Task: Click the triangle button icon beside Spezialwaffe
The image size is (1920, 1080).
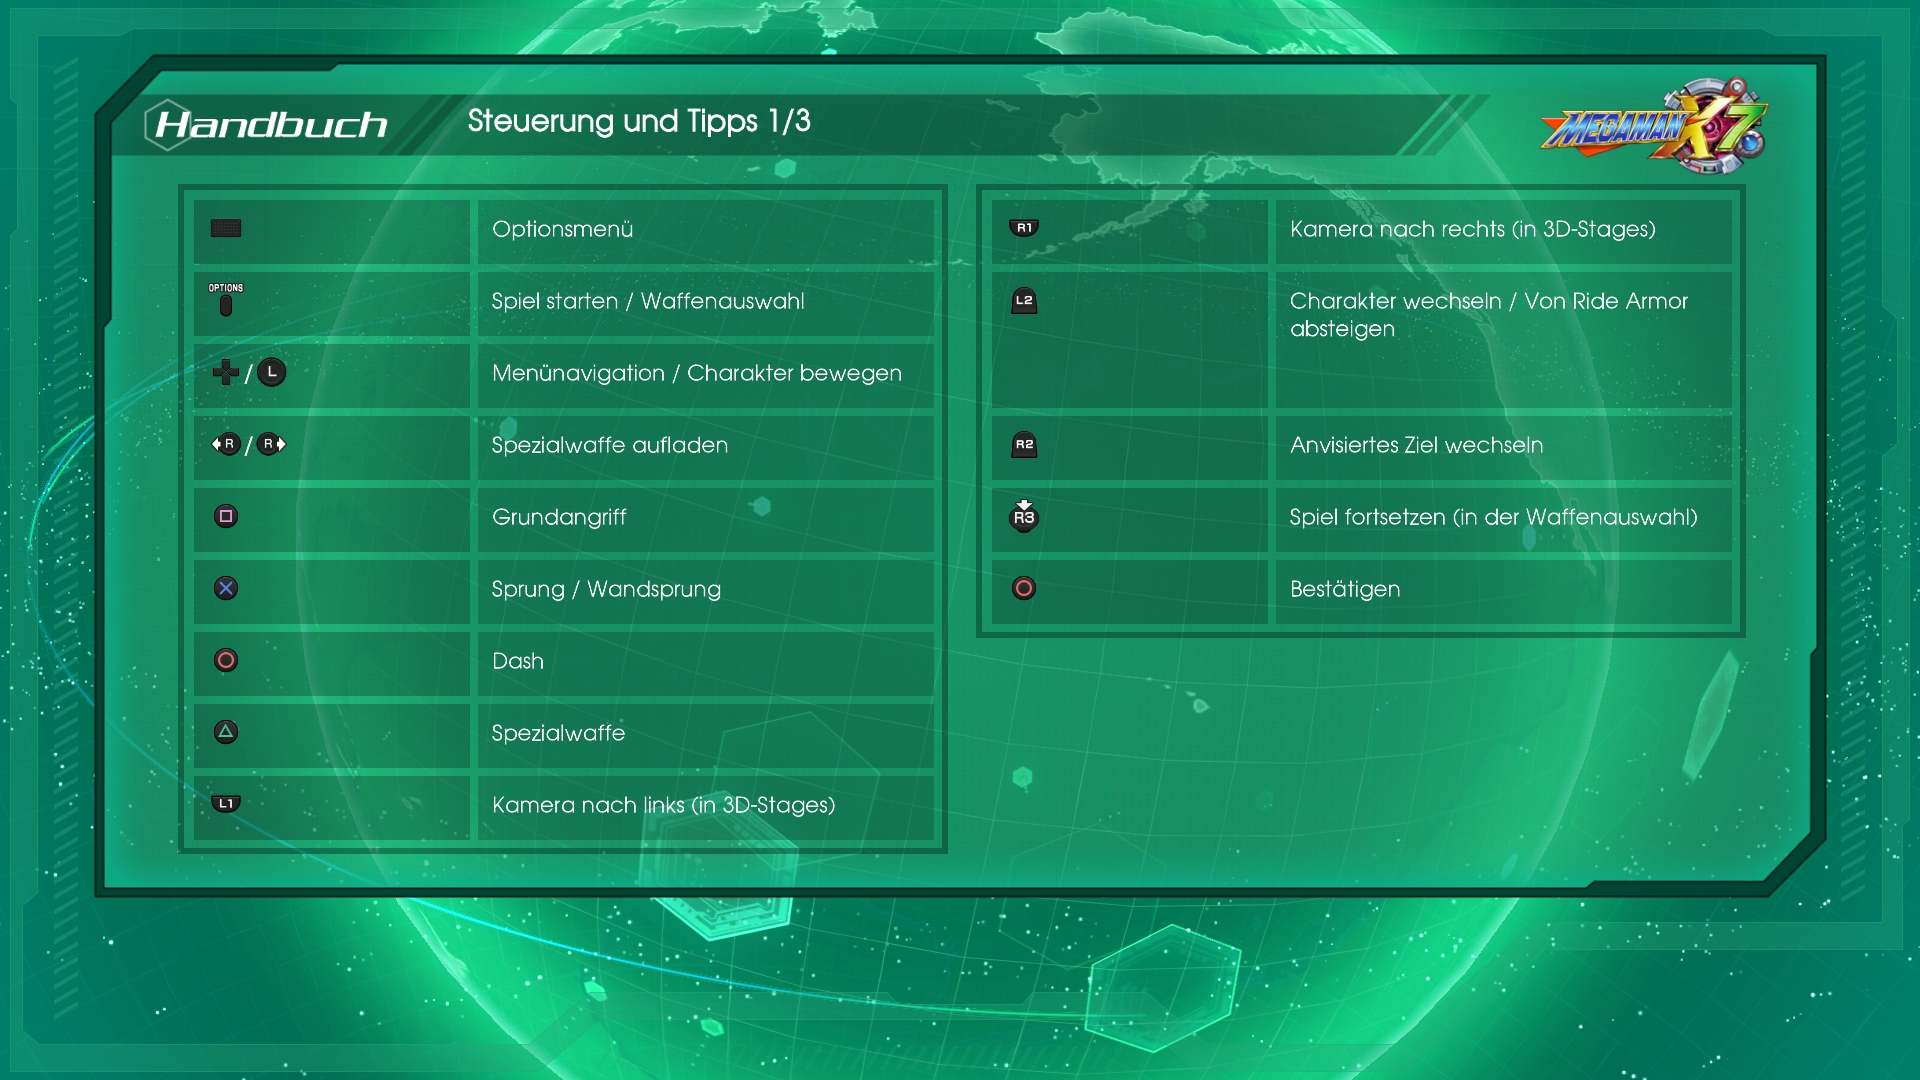Action: (226, 733)
